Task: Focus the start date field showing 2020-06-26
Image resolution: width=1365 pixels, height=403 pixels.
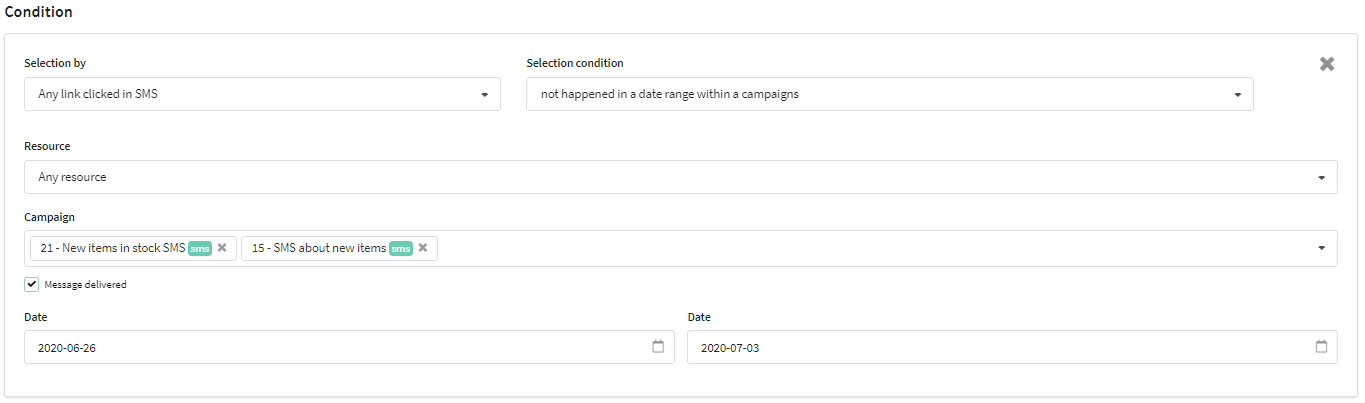Action: pyautogui.click(x=349, y=347)
